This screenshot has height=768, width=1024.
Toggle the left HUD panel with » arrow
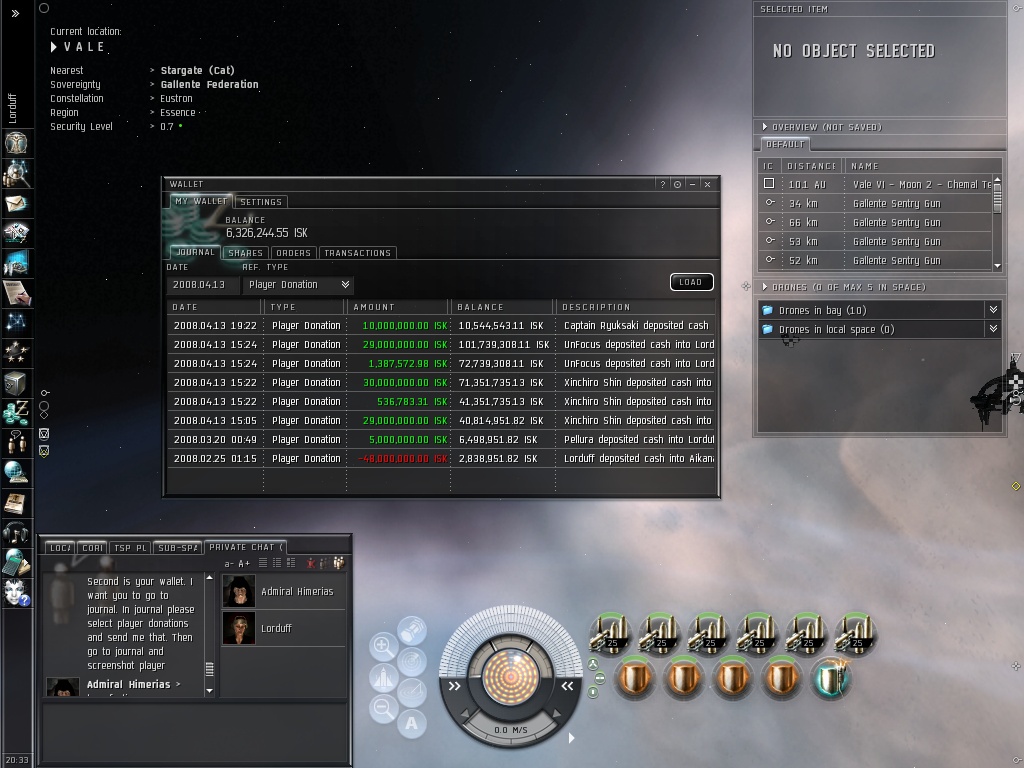click(x=455, y=686)
